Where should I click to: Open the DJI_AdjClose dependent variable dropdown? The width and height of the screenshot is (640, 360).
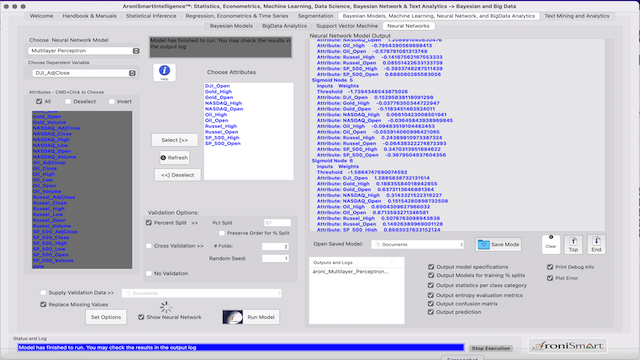click(84, 73)
